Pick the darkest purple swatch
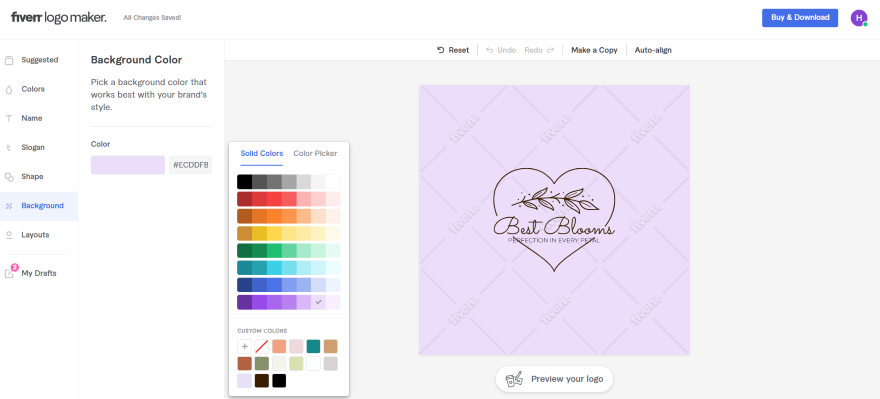 [244, 302]
